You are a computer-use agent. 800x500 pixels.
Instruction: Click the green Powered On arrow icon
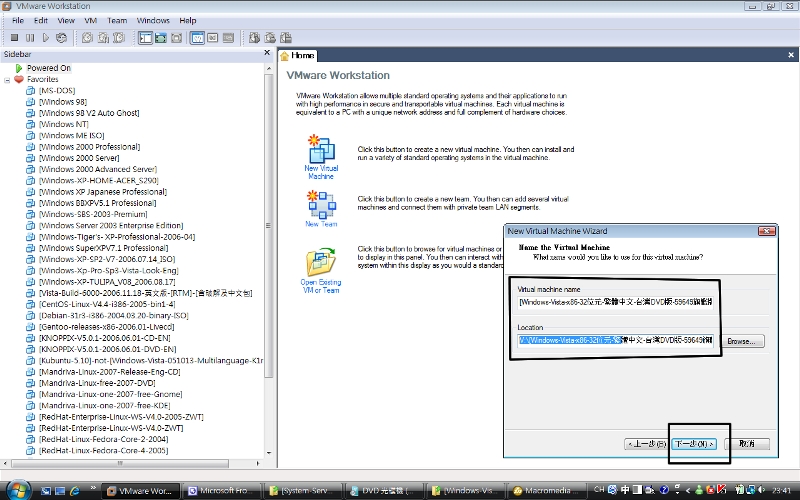tap(19, 68)
